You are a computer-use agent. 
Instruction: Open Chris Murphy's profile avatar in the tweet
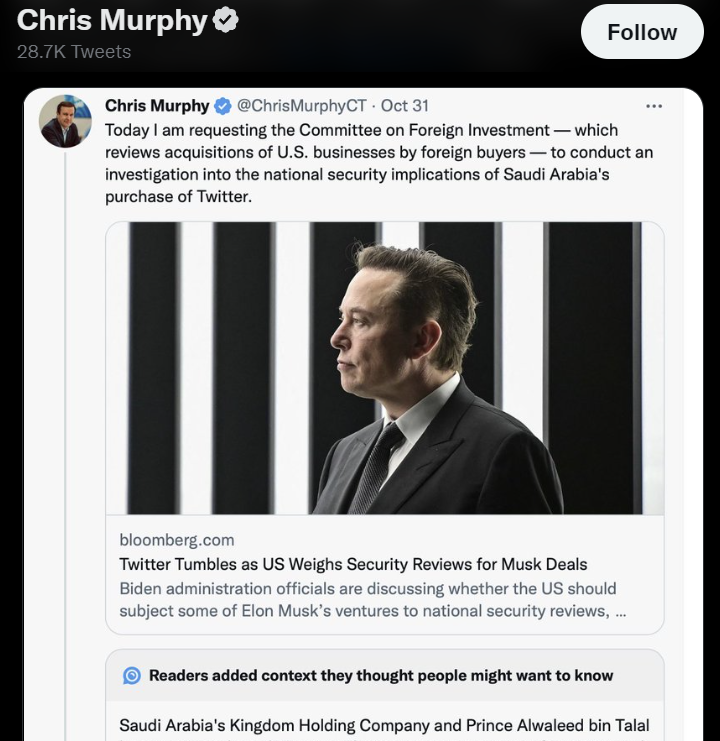click(x=65, y=122)
